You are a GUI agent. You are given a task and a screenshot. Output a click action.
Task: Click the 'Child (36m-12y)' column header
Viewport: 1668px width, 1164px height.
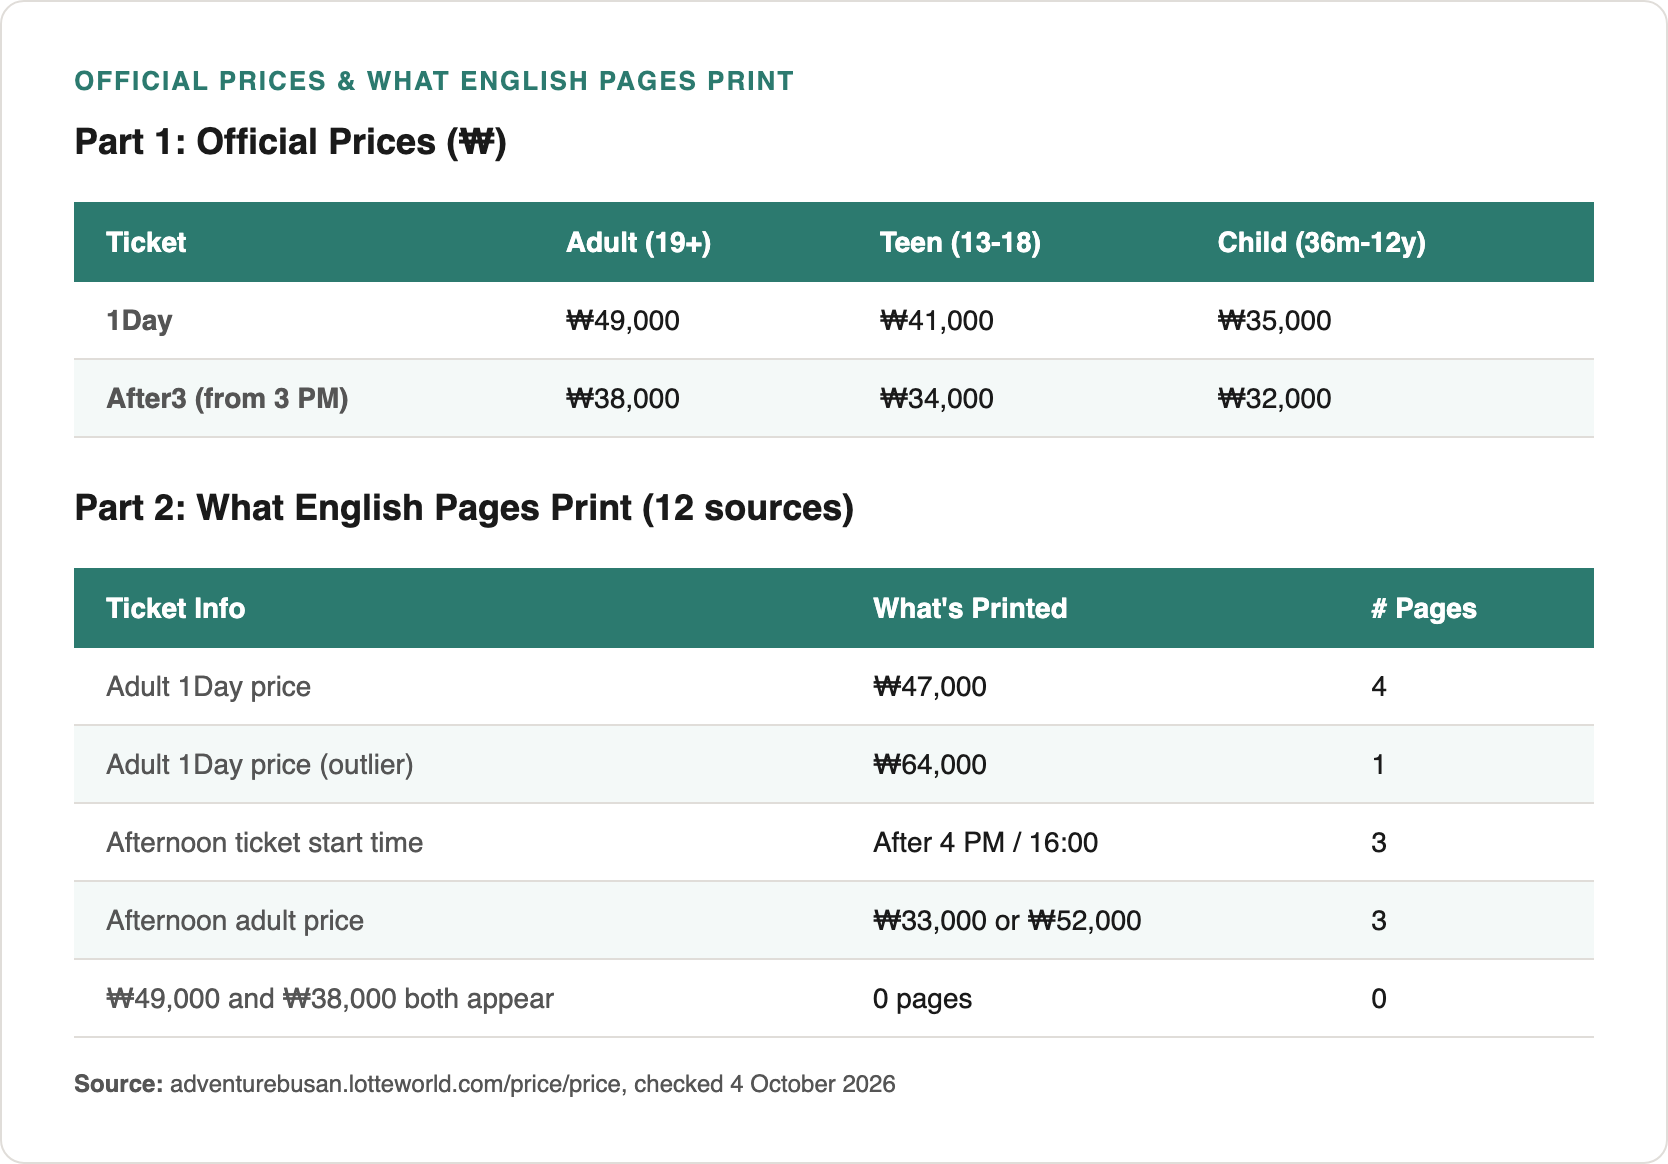[x=1321, y=242]
